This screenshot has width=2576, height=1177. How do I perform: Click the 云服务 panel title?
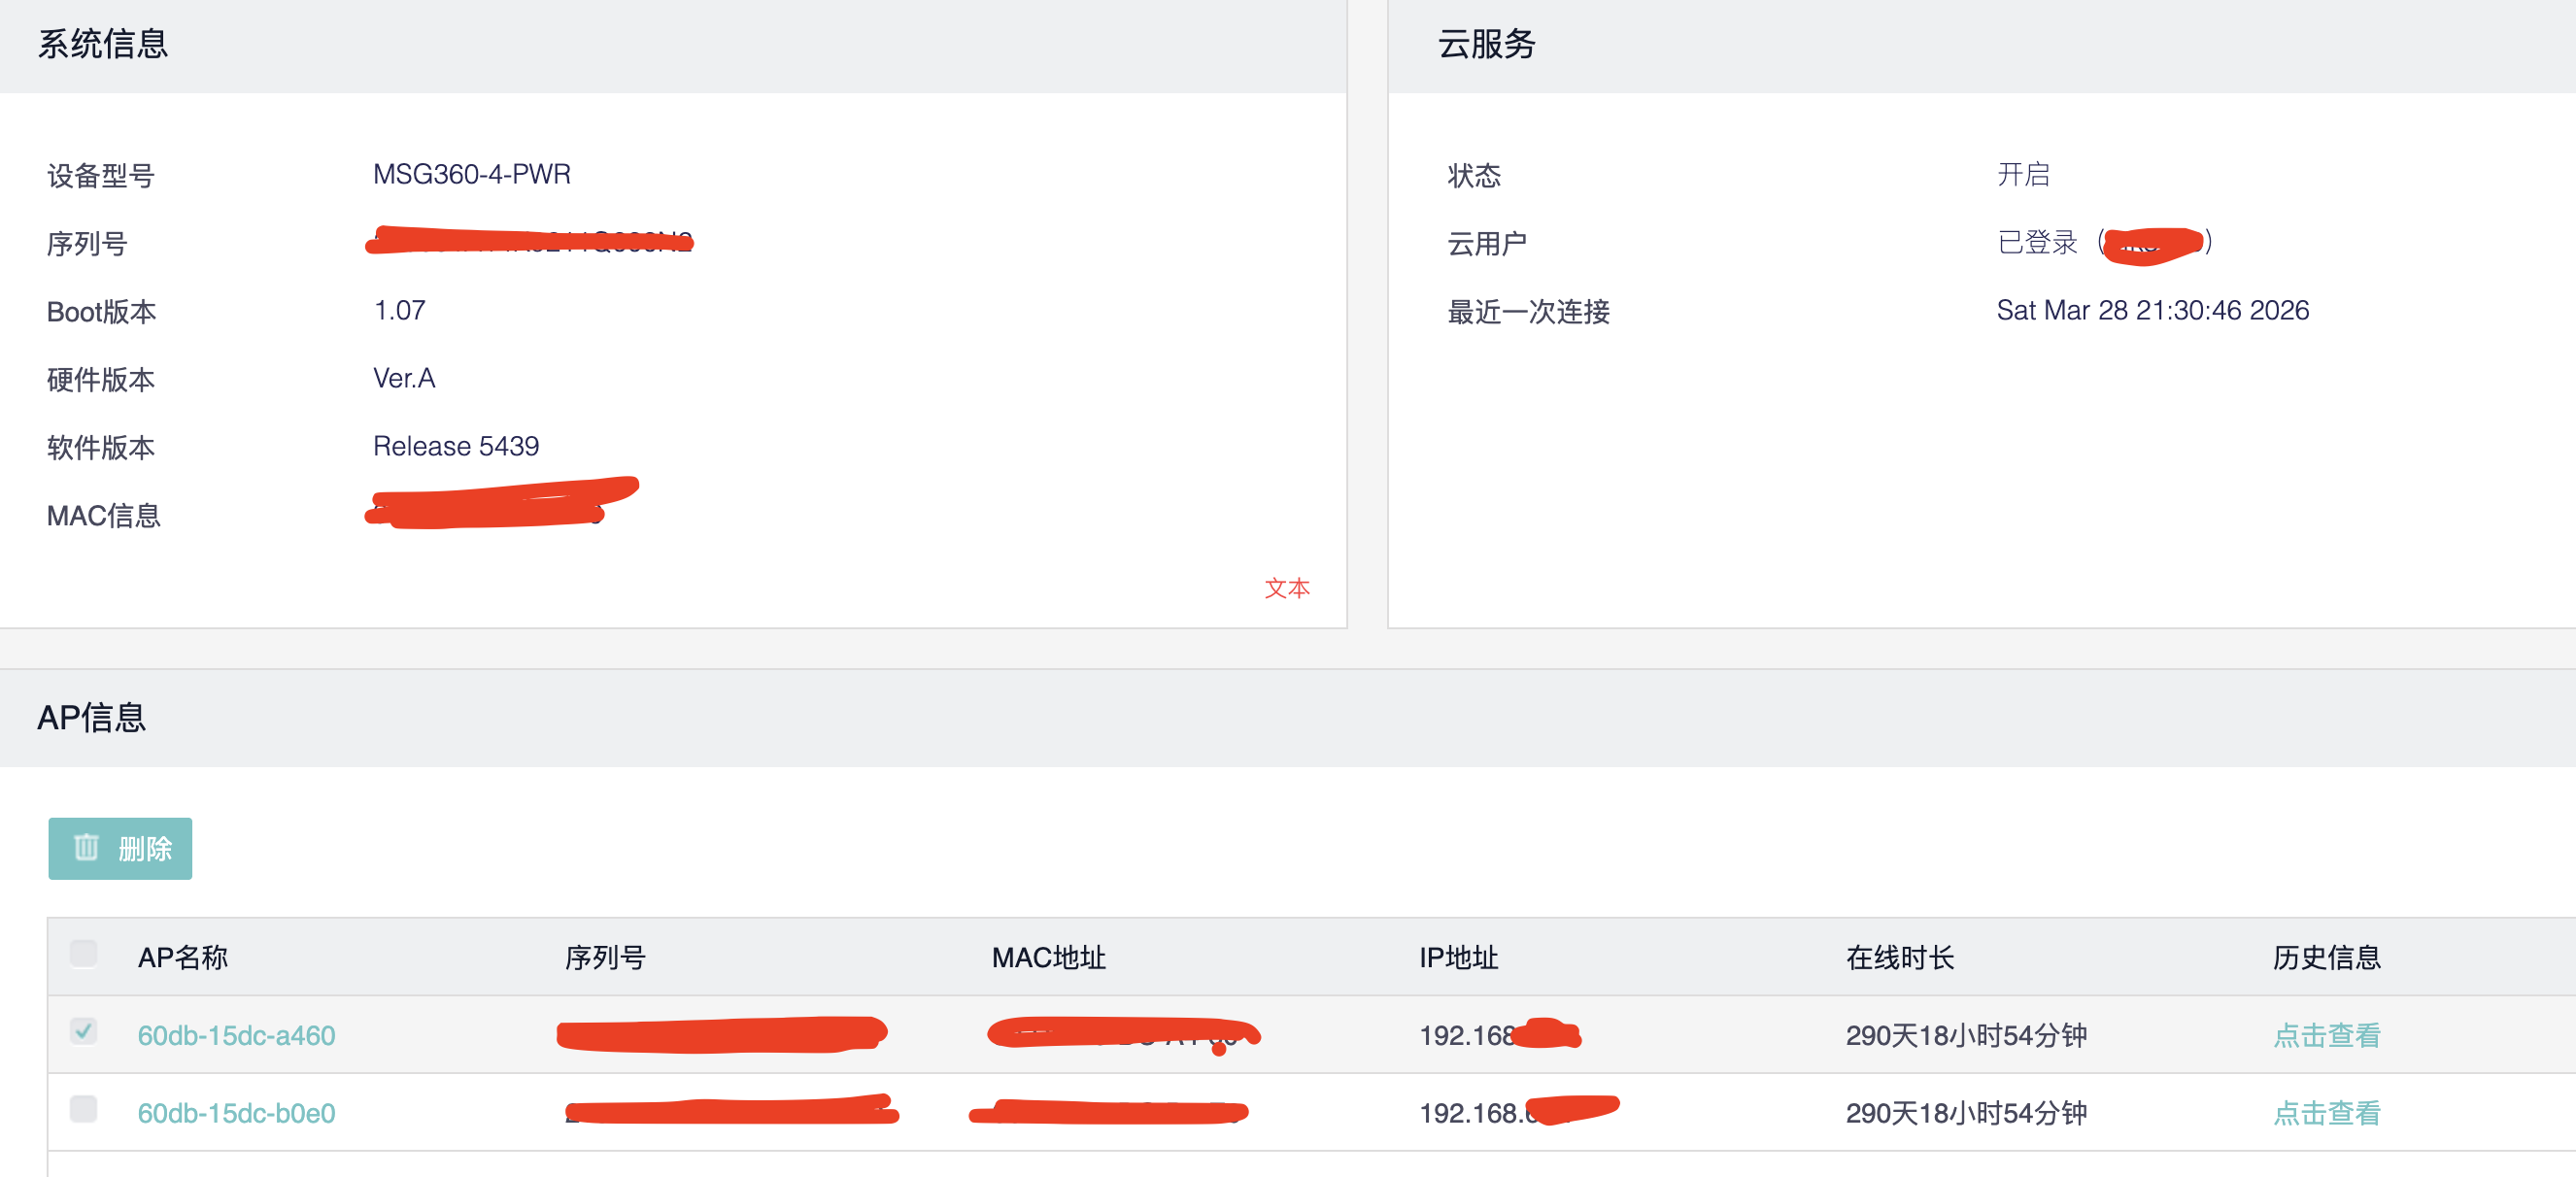(x=1486, y=44)
